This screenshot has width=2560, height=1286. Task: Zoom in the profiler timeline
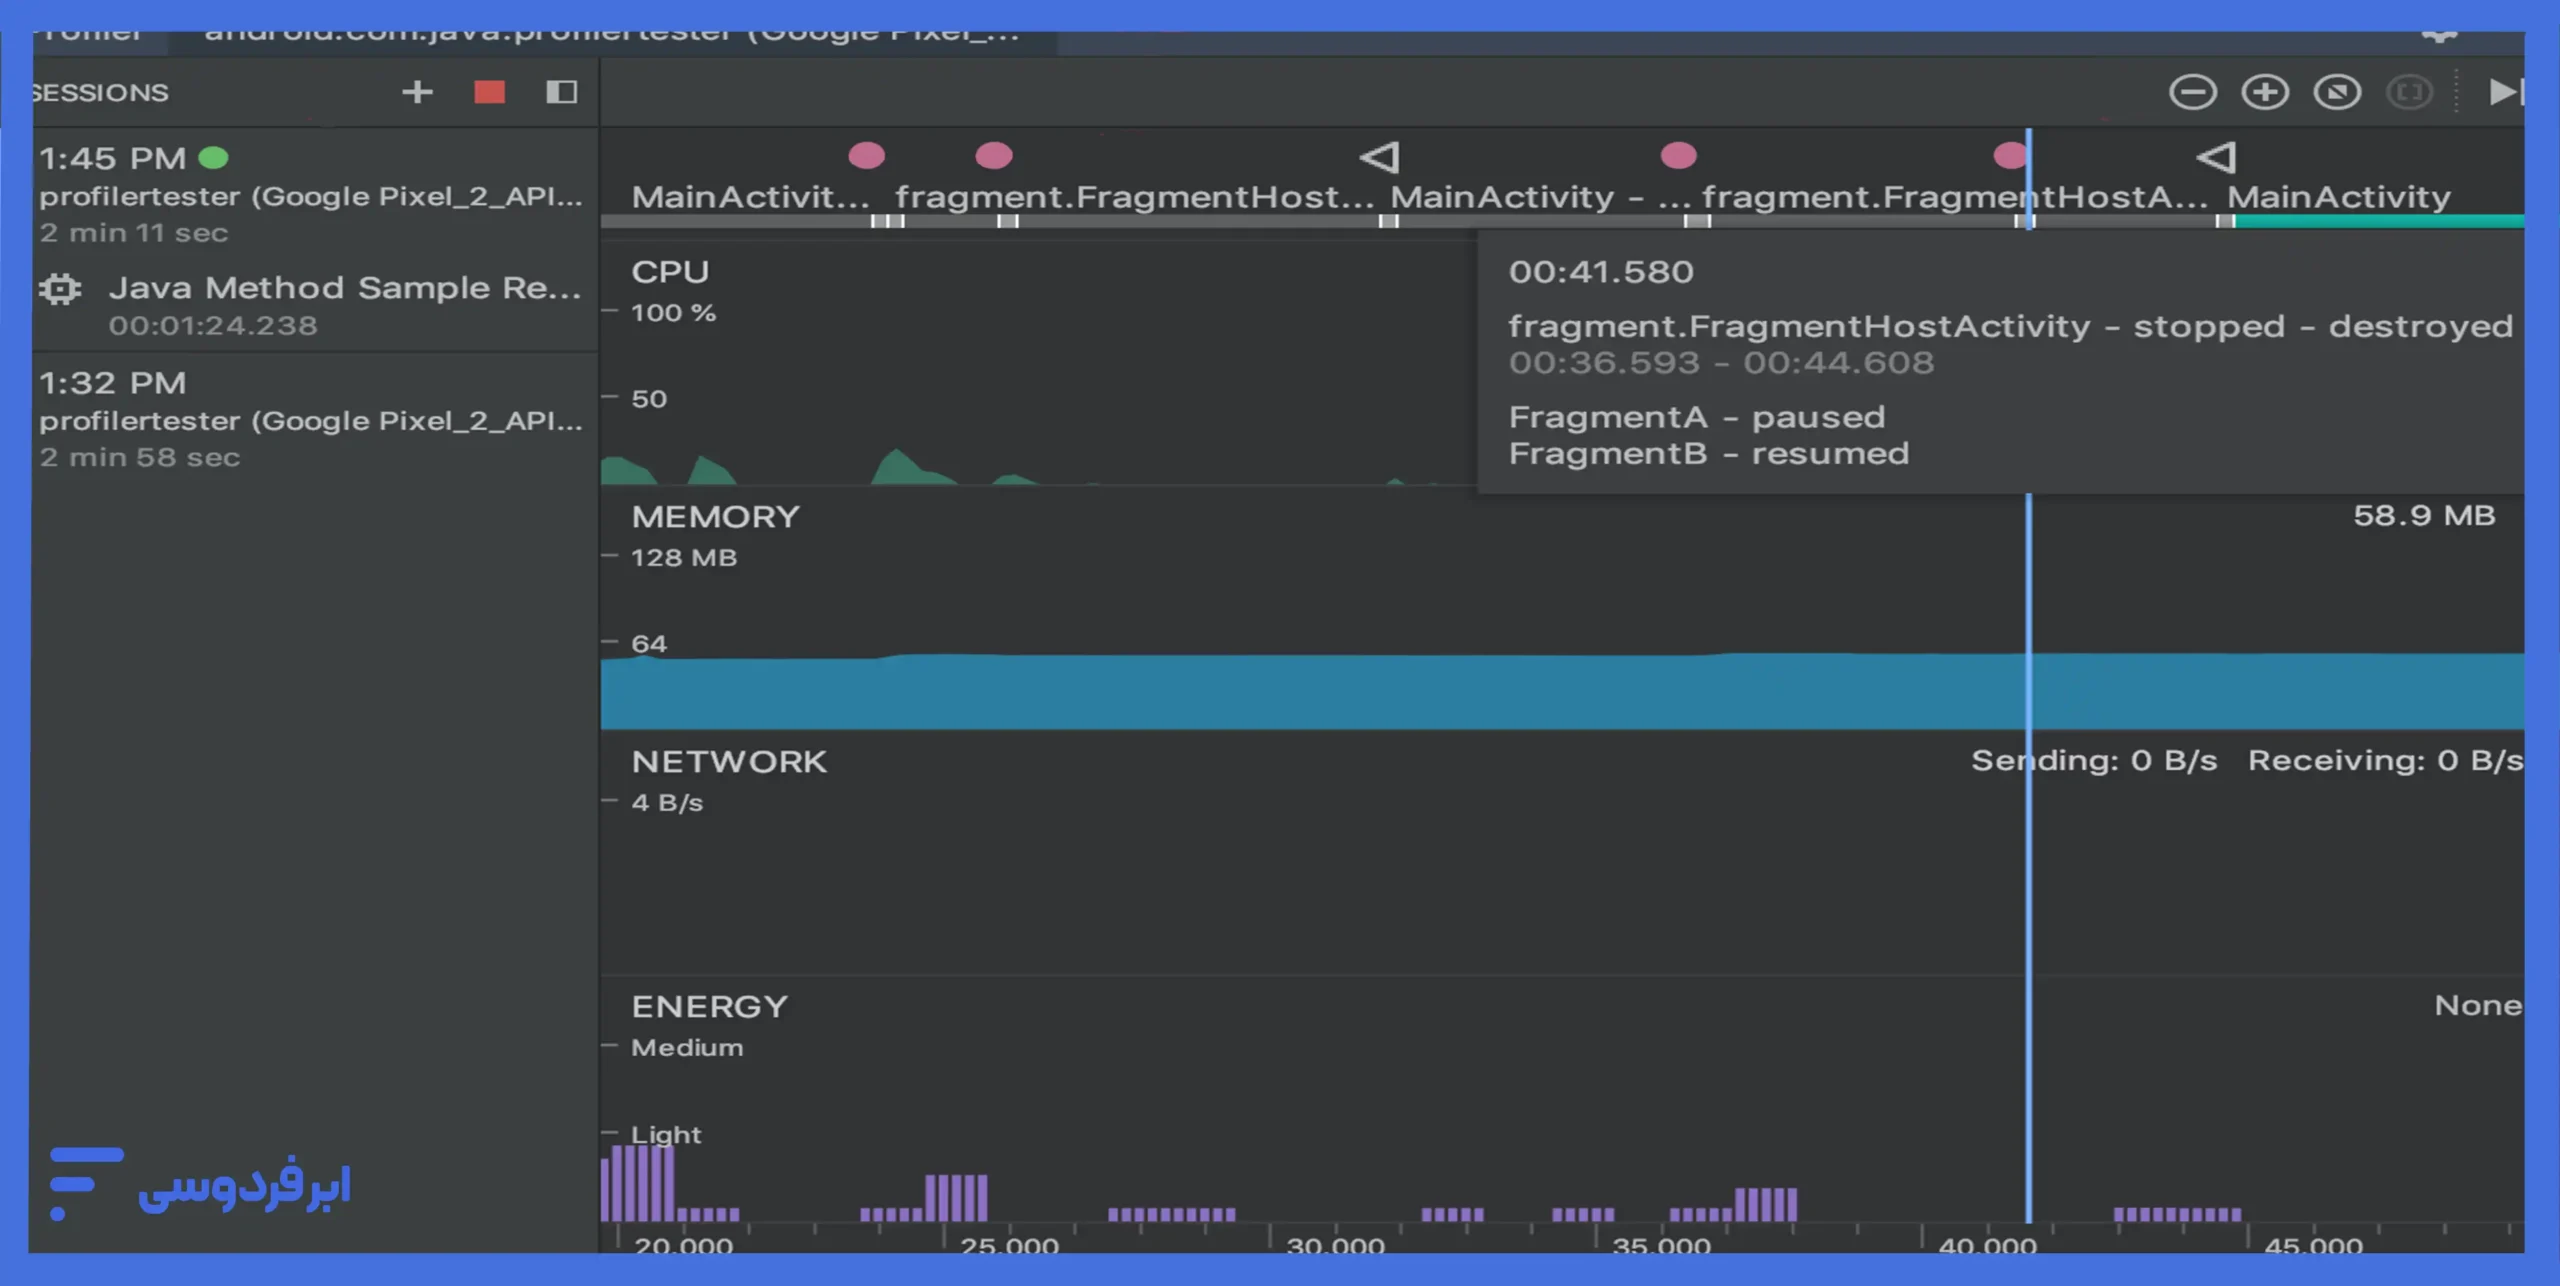click(x=2264, y=92)
